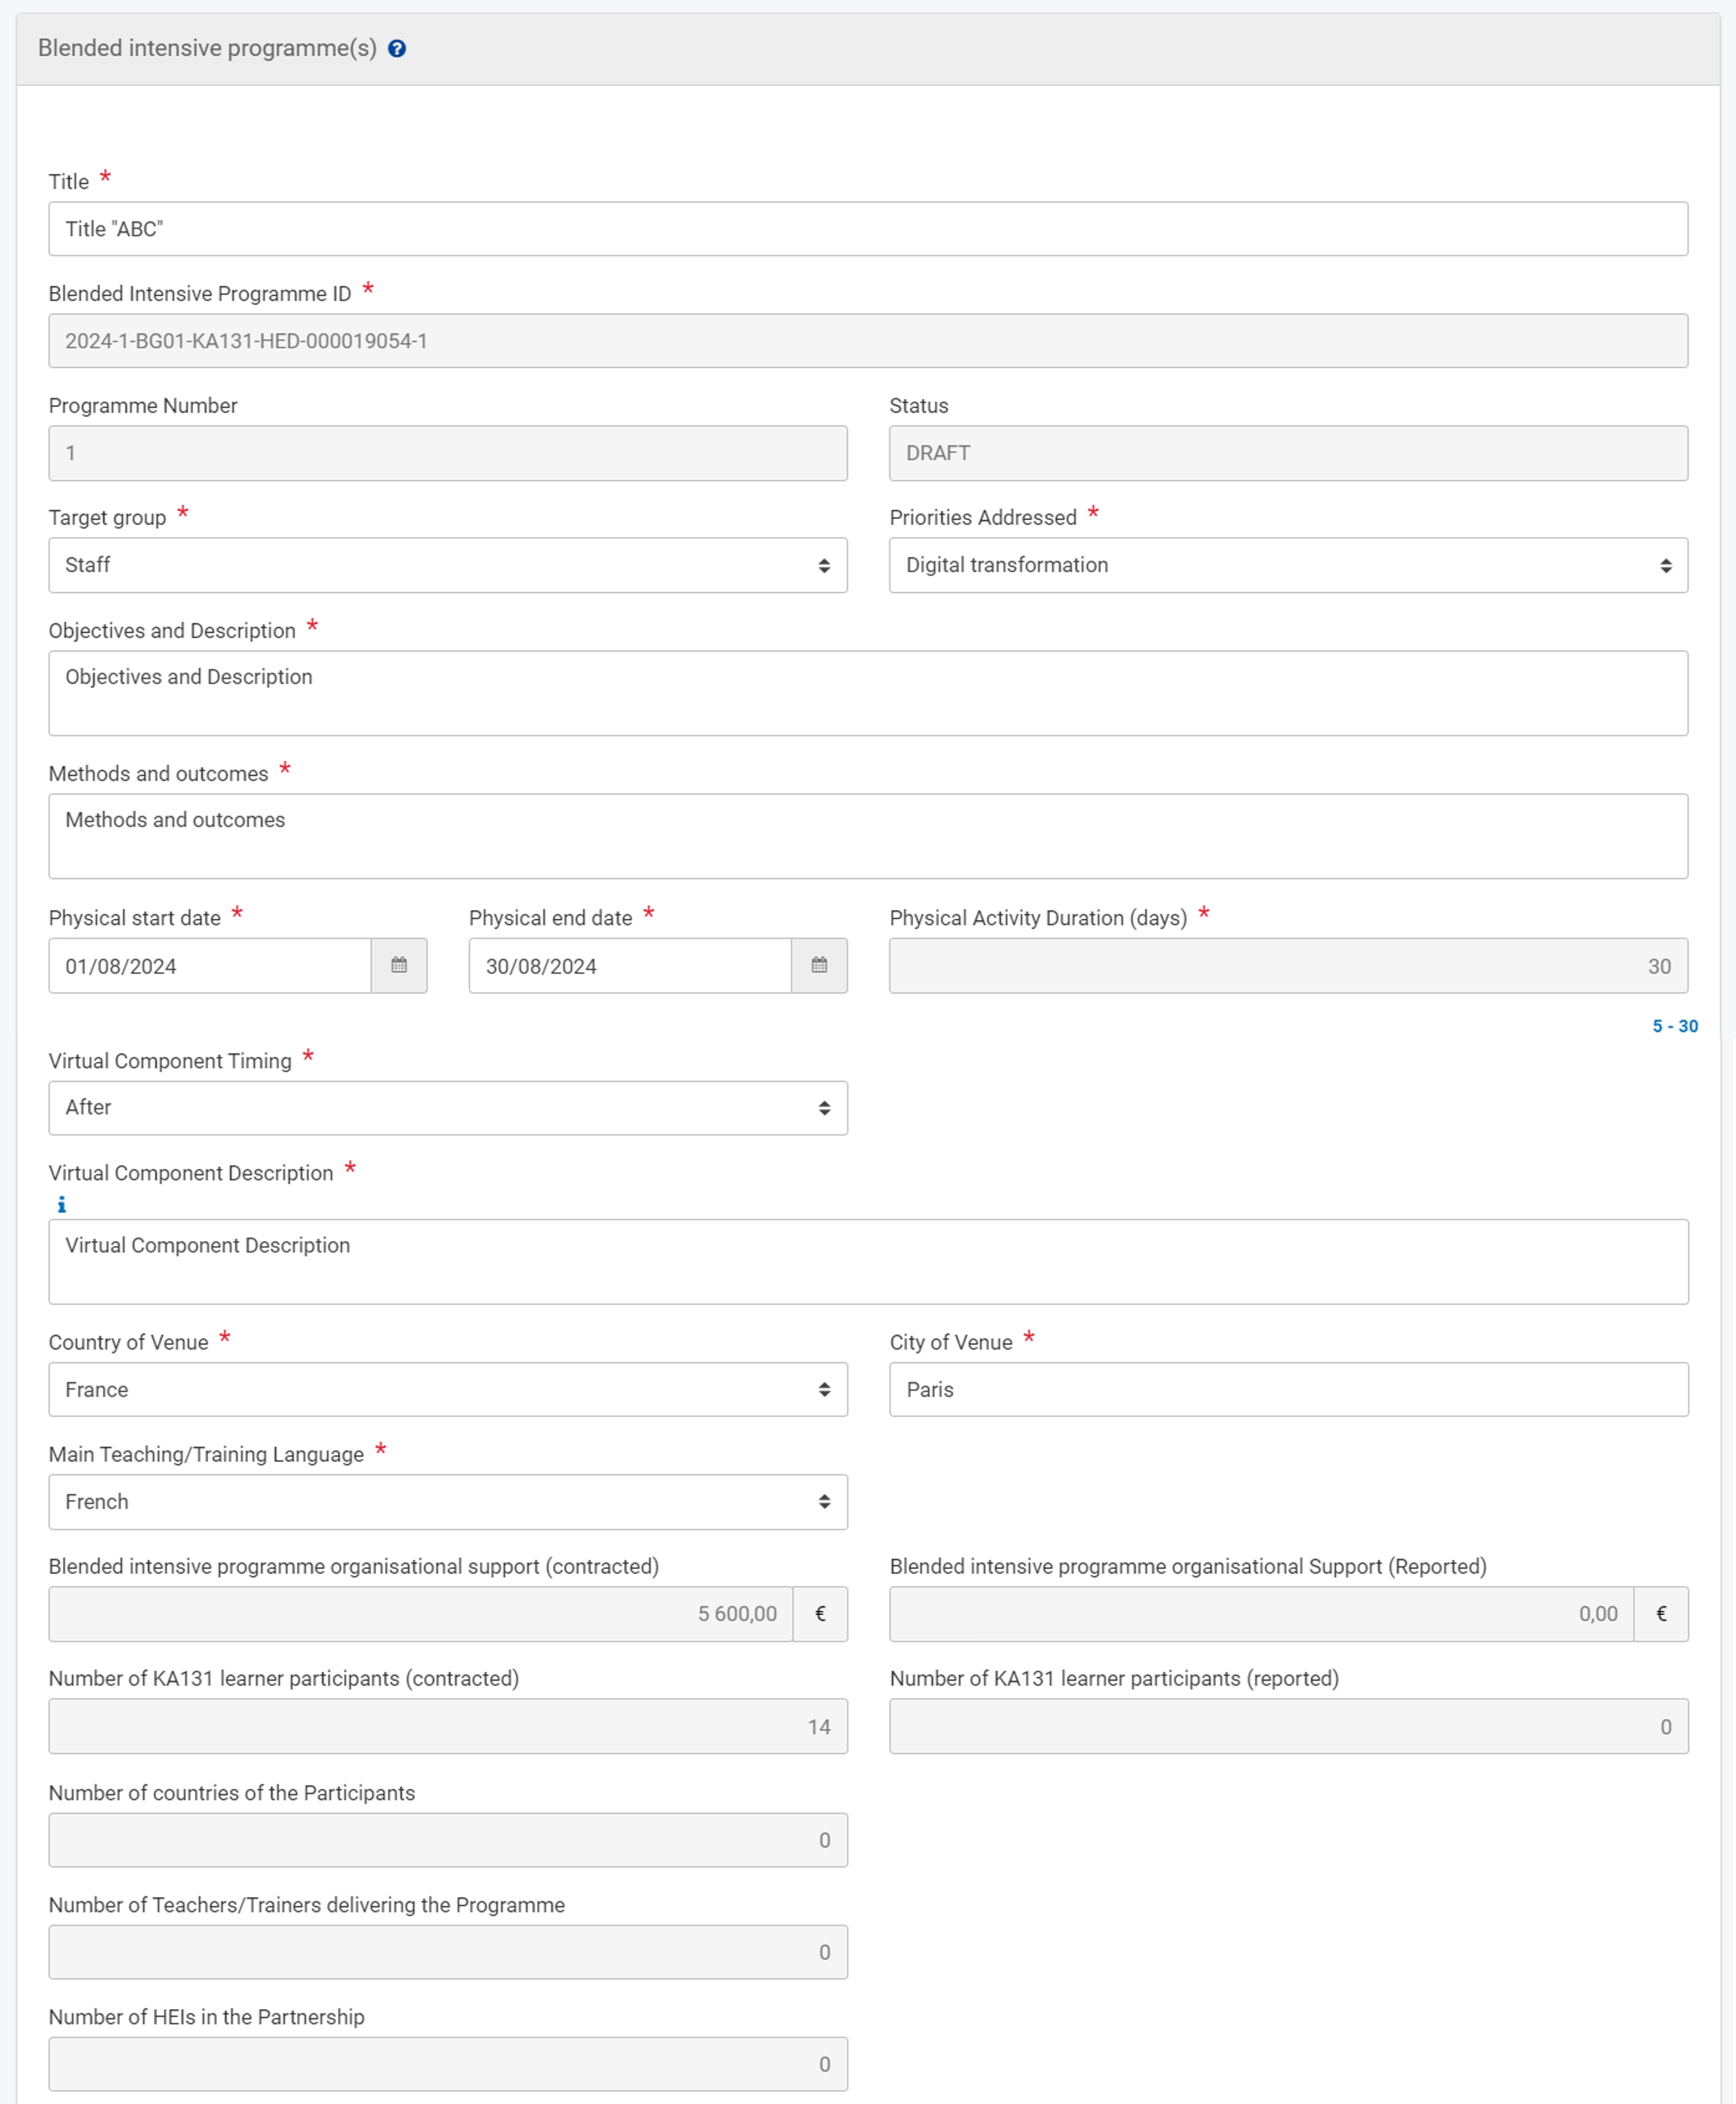Viewport: 1736px width, 2104px height.
Task: Focus the Methods and outcomes text area
Action: tap(868, 836)
